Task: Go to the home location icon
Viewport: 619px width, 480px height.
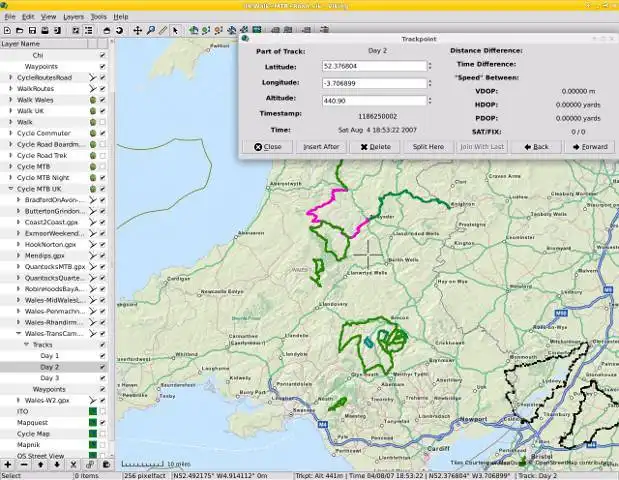Action: click(107, 30)
